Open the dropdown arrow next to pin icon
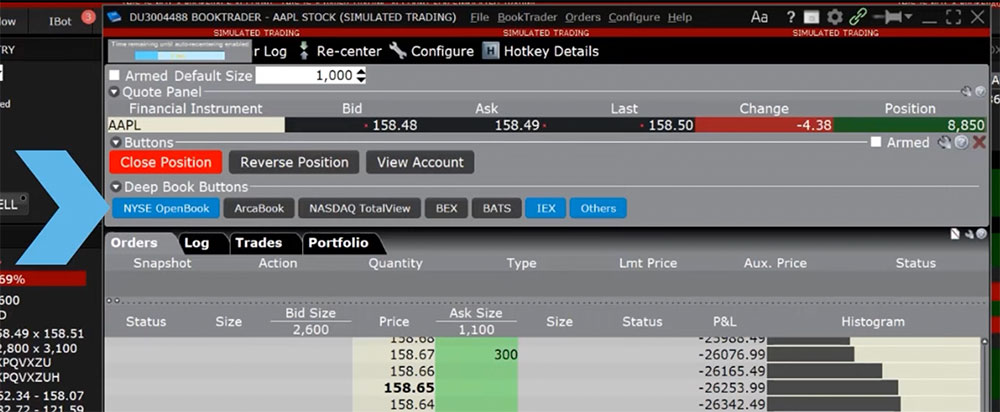1000x412 pixels. pos(908,17)
